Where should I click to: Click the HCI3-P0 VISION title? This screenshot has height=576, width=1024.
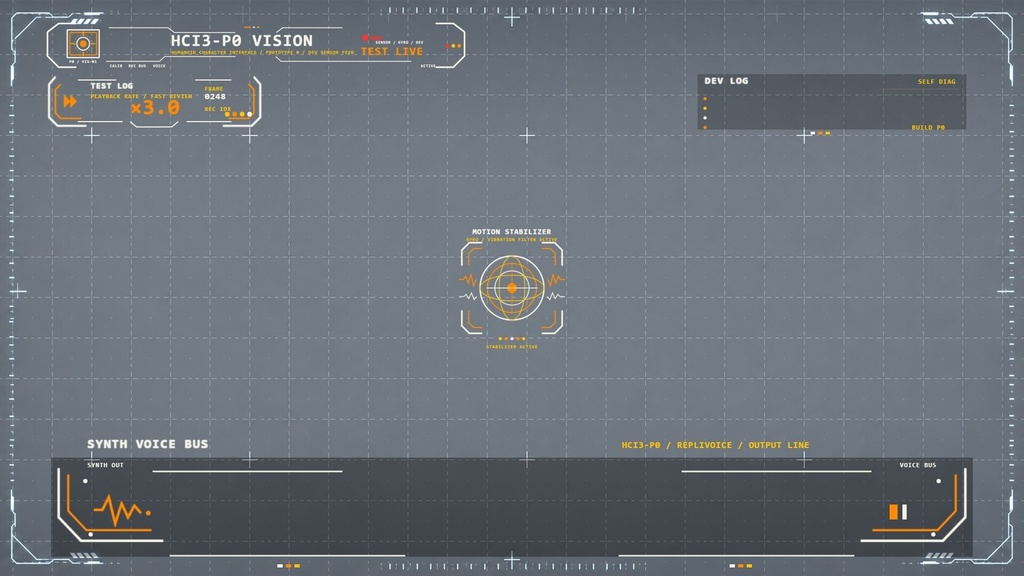(x=242, y=40)
